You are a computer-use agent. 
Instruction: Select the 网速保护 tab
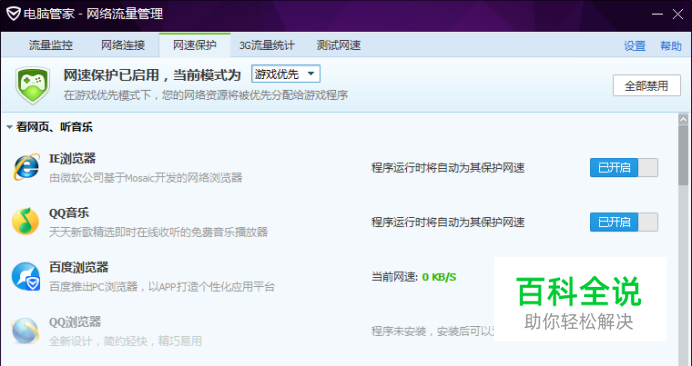click(195, 45)
